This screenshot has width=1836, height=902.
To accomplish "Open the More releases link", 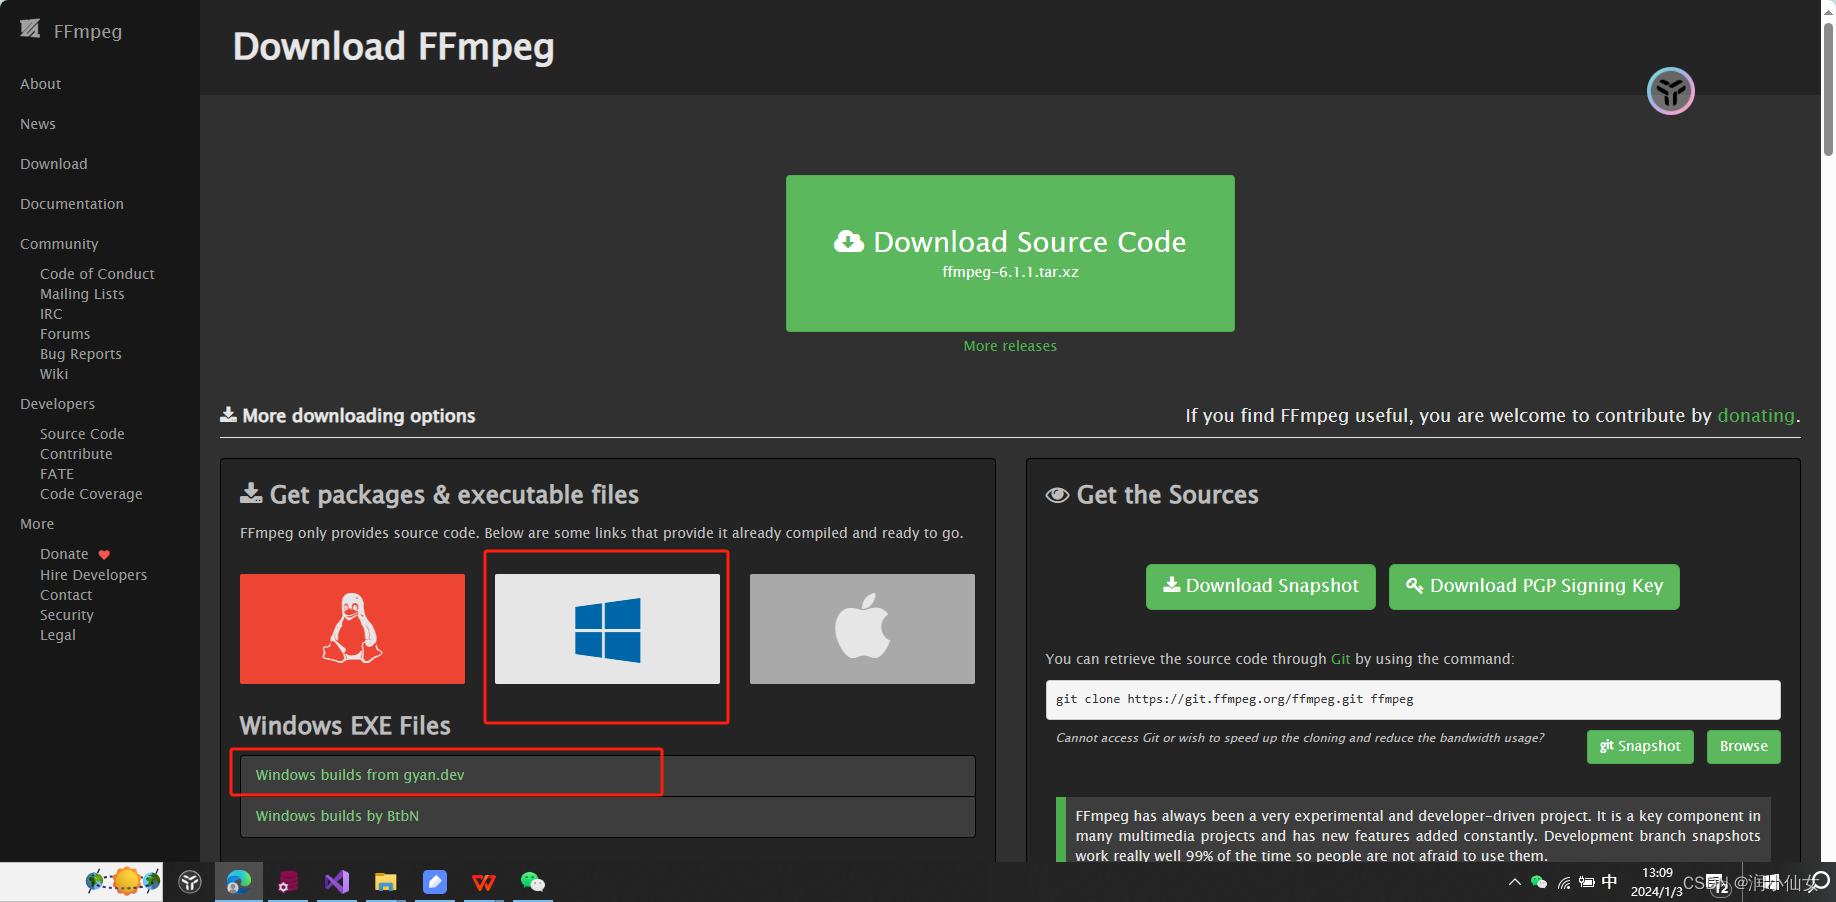I will point(1010,346).
